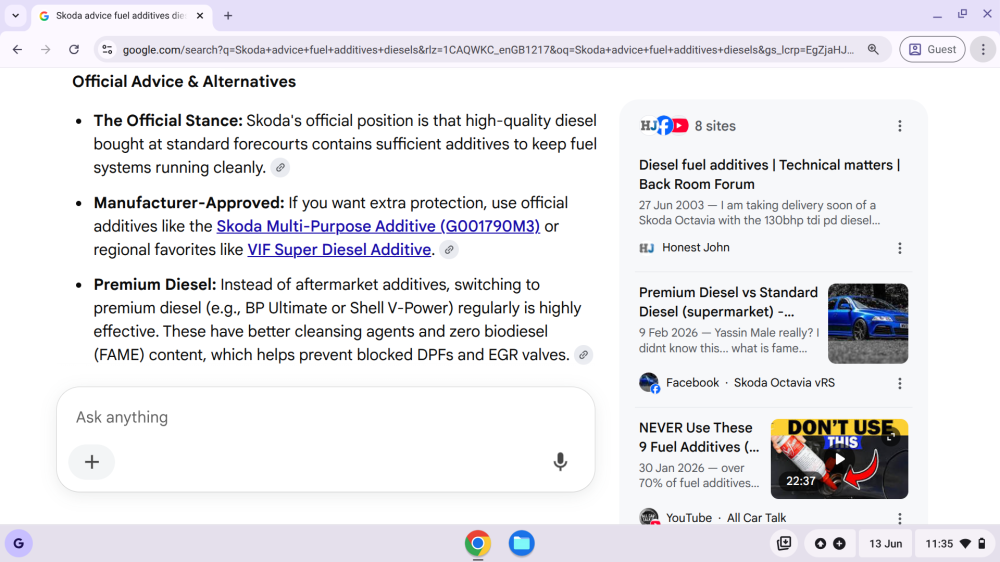Close the Skoda advice fuel additives tab
The width and height of the screenshot is (1000, 562).
click(x=200, y=15)
